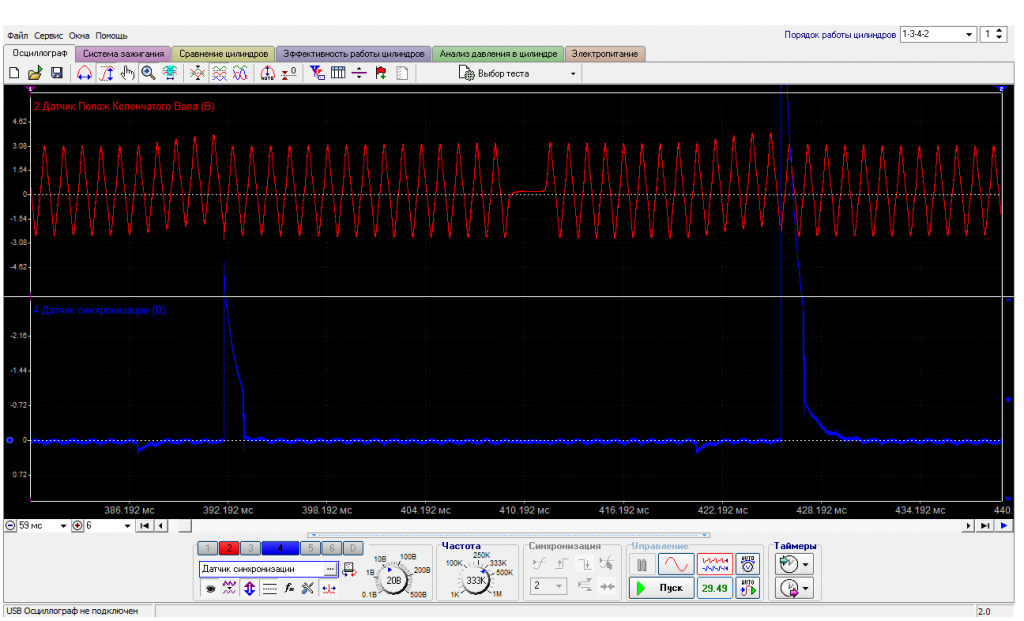This screenshot has height=621, width=1024.
Task: Switch to the Система зажигания tab
Action: point(123,54)
